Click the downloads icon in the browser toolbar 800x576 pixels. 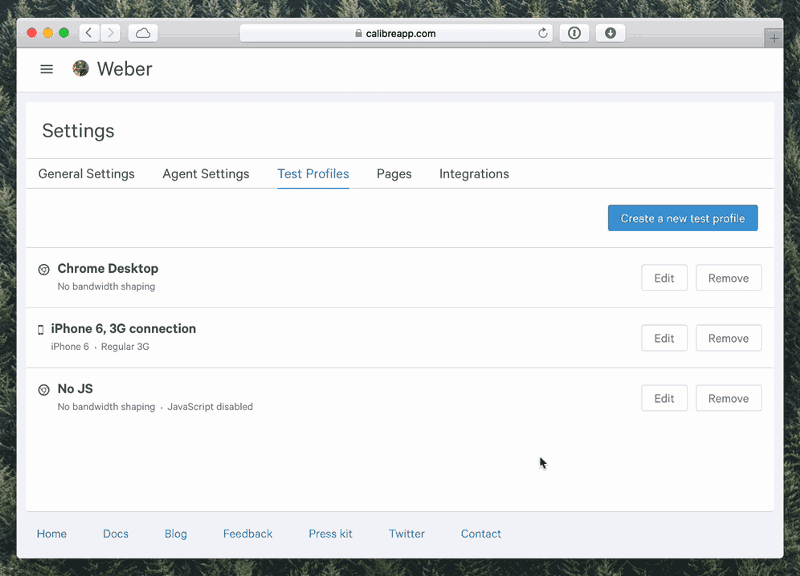[611, 32]
